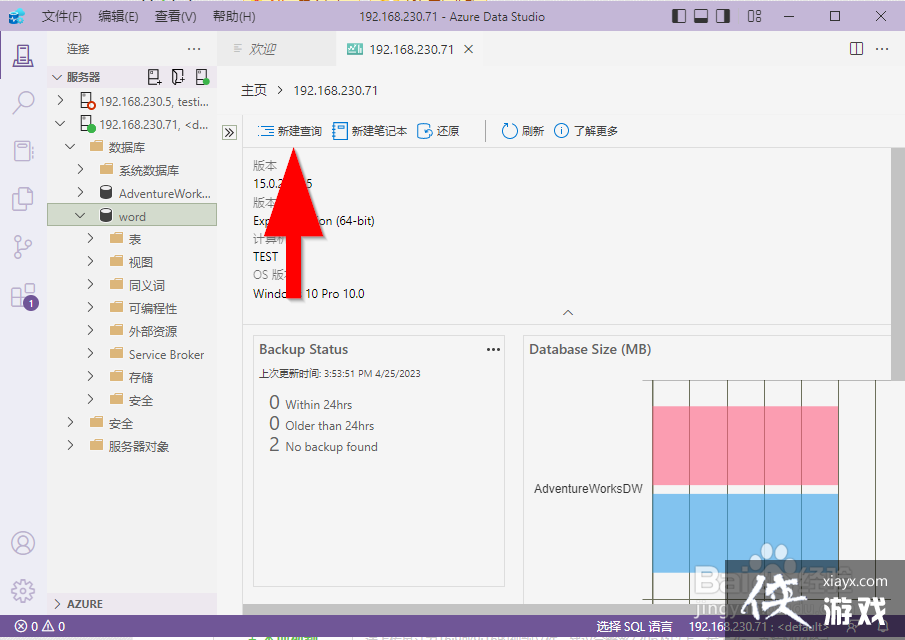
Task: Open the Search view in the activity bar
Action: click(x=22, y=102)
